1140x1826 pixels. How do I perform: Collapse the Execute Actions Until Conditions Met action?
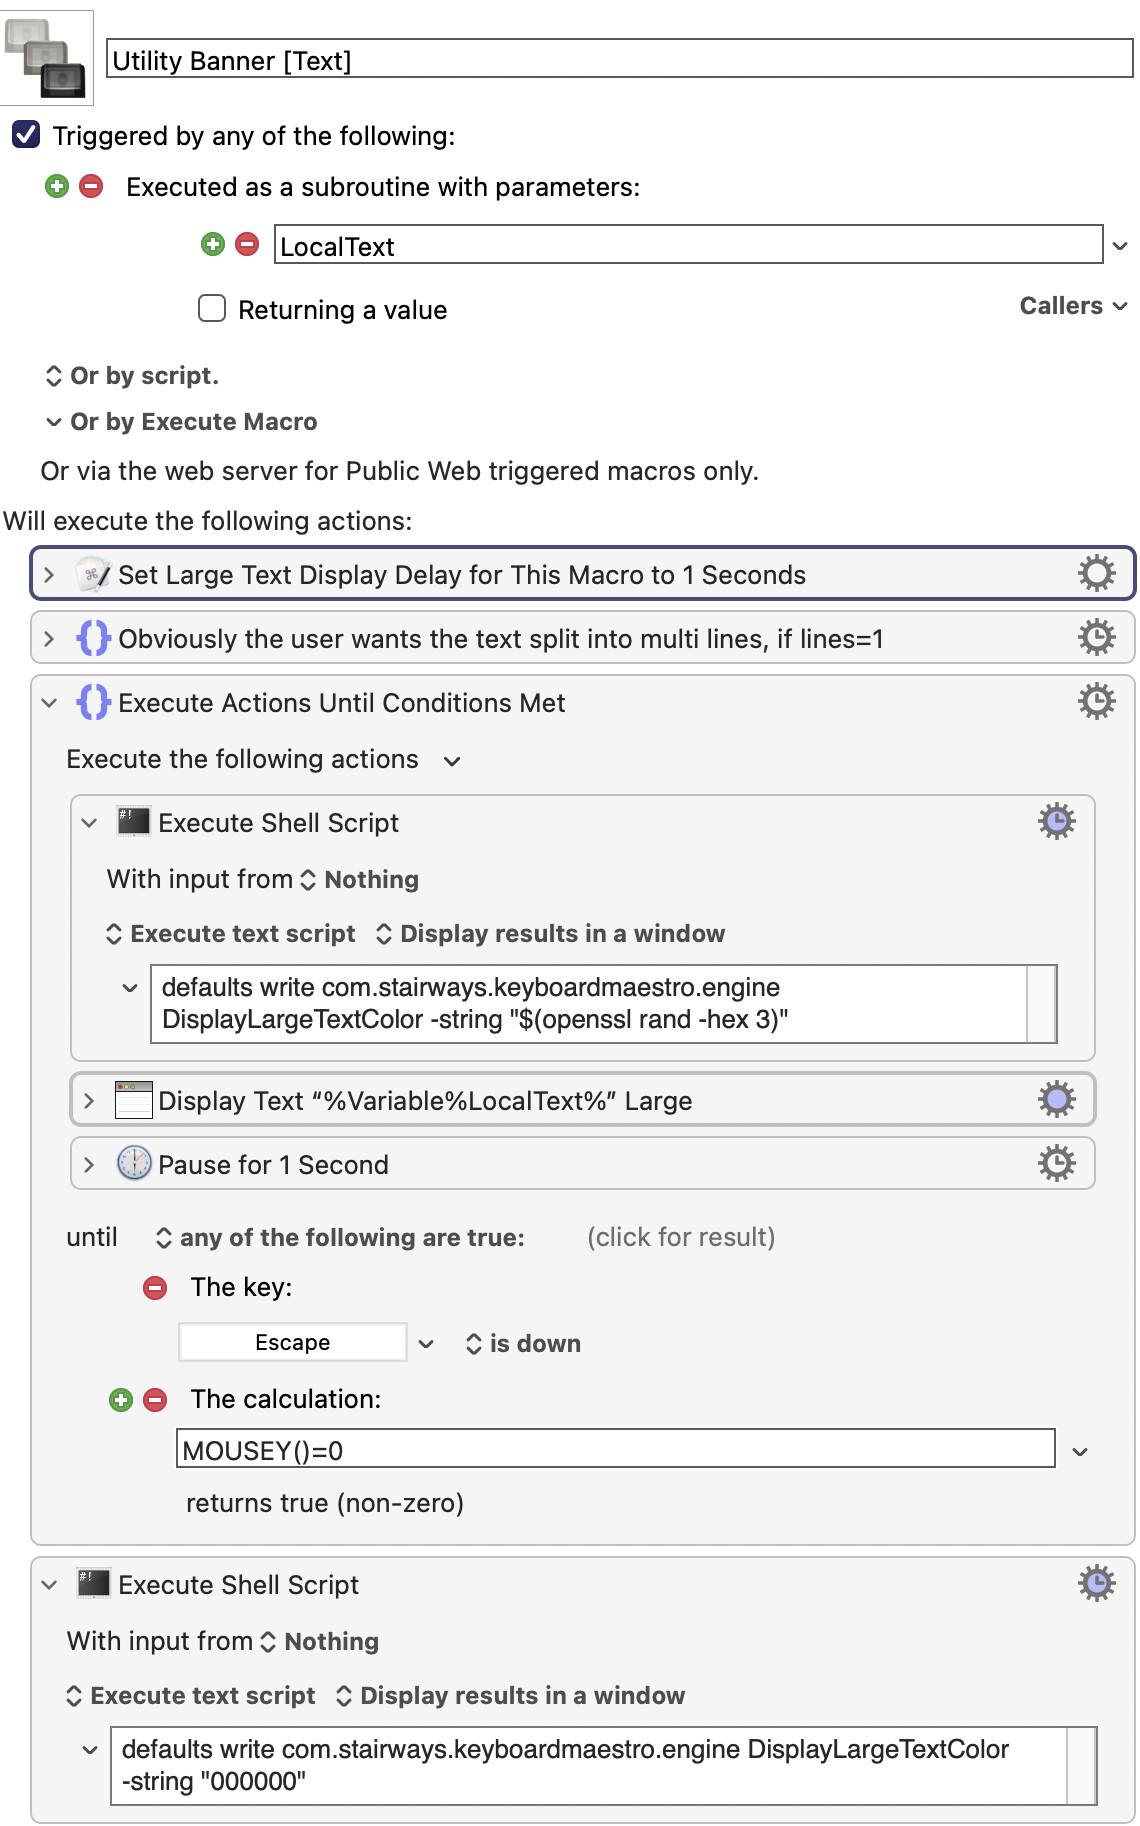coord(49,702)
